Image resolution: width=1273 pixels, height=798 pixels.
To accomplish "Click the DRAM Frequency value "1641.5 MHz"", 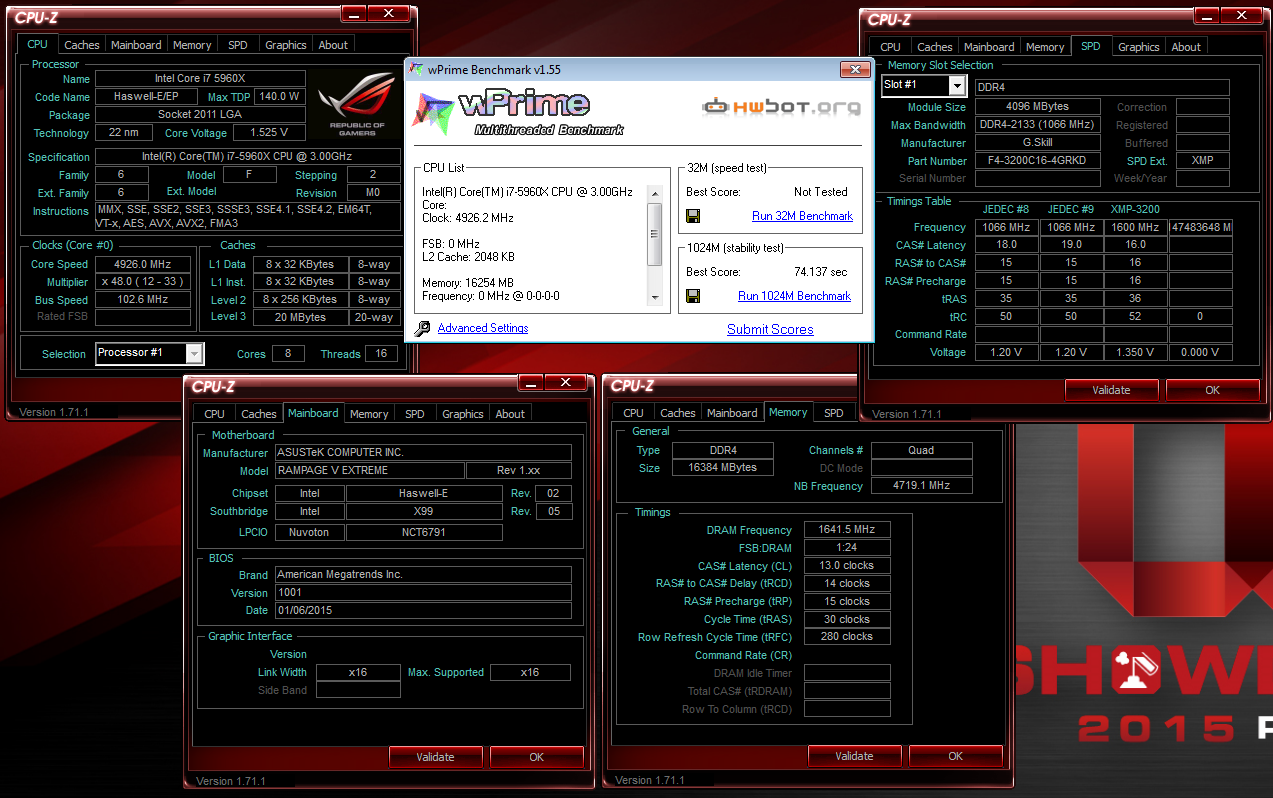I will (846, 530).
